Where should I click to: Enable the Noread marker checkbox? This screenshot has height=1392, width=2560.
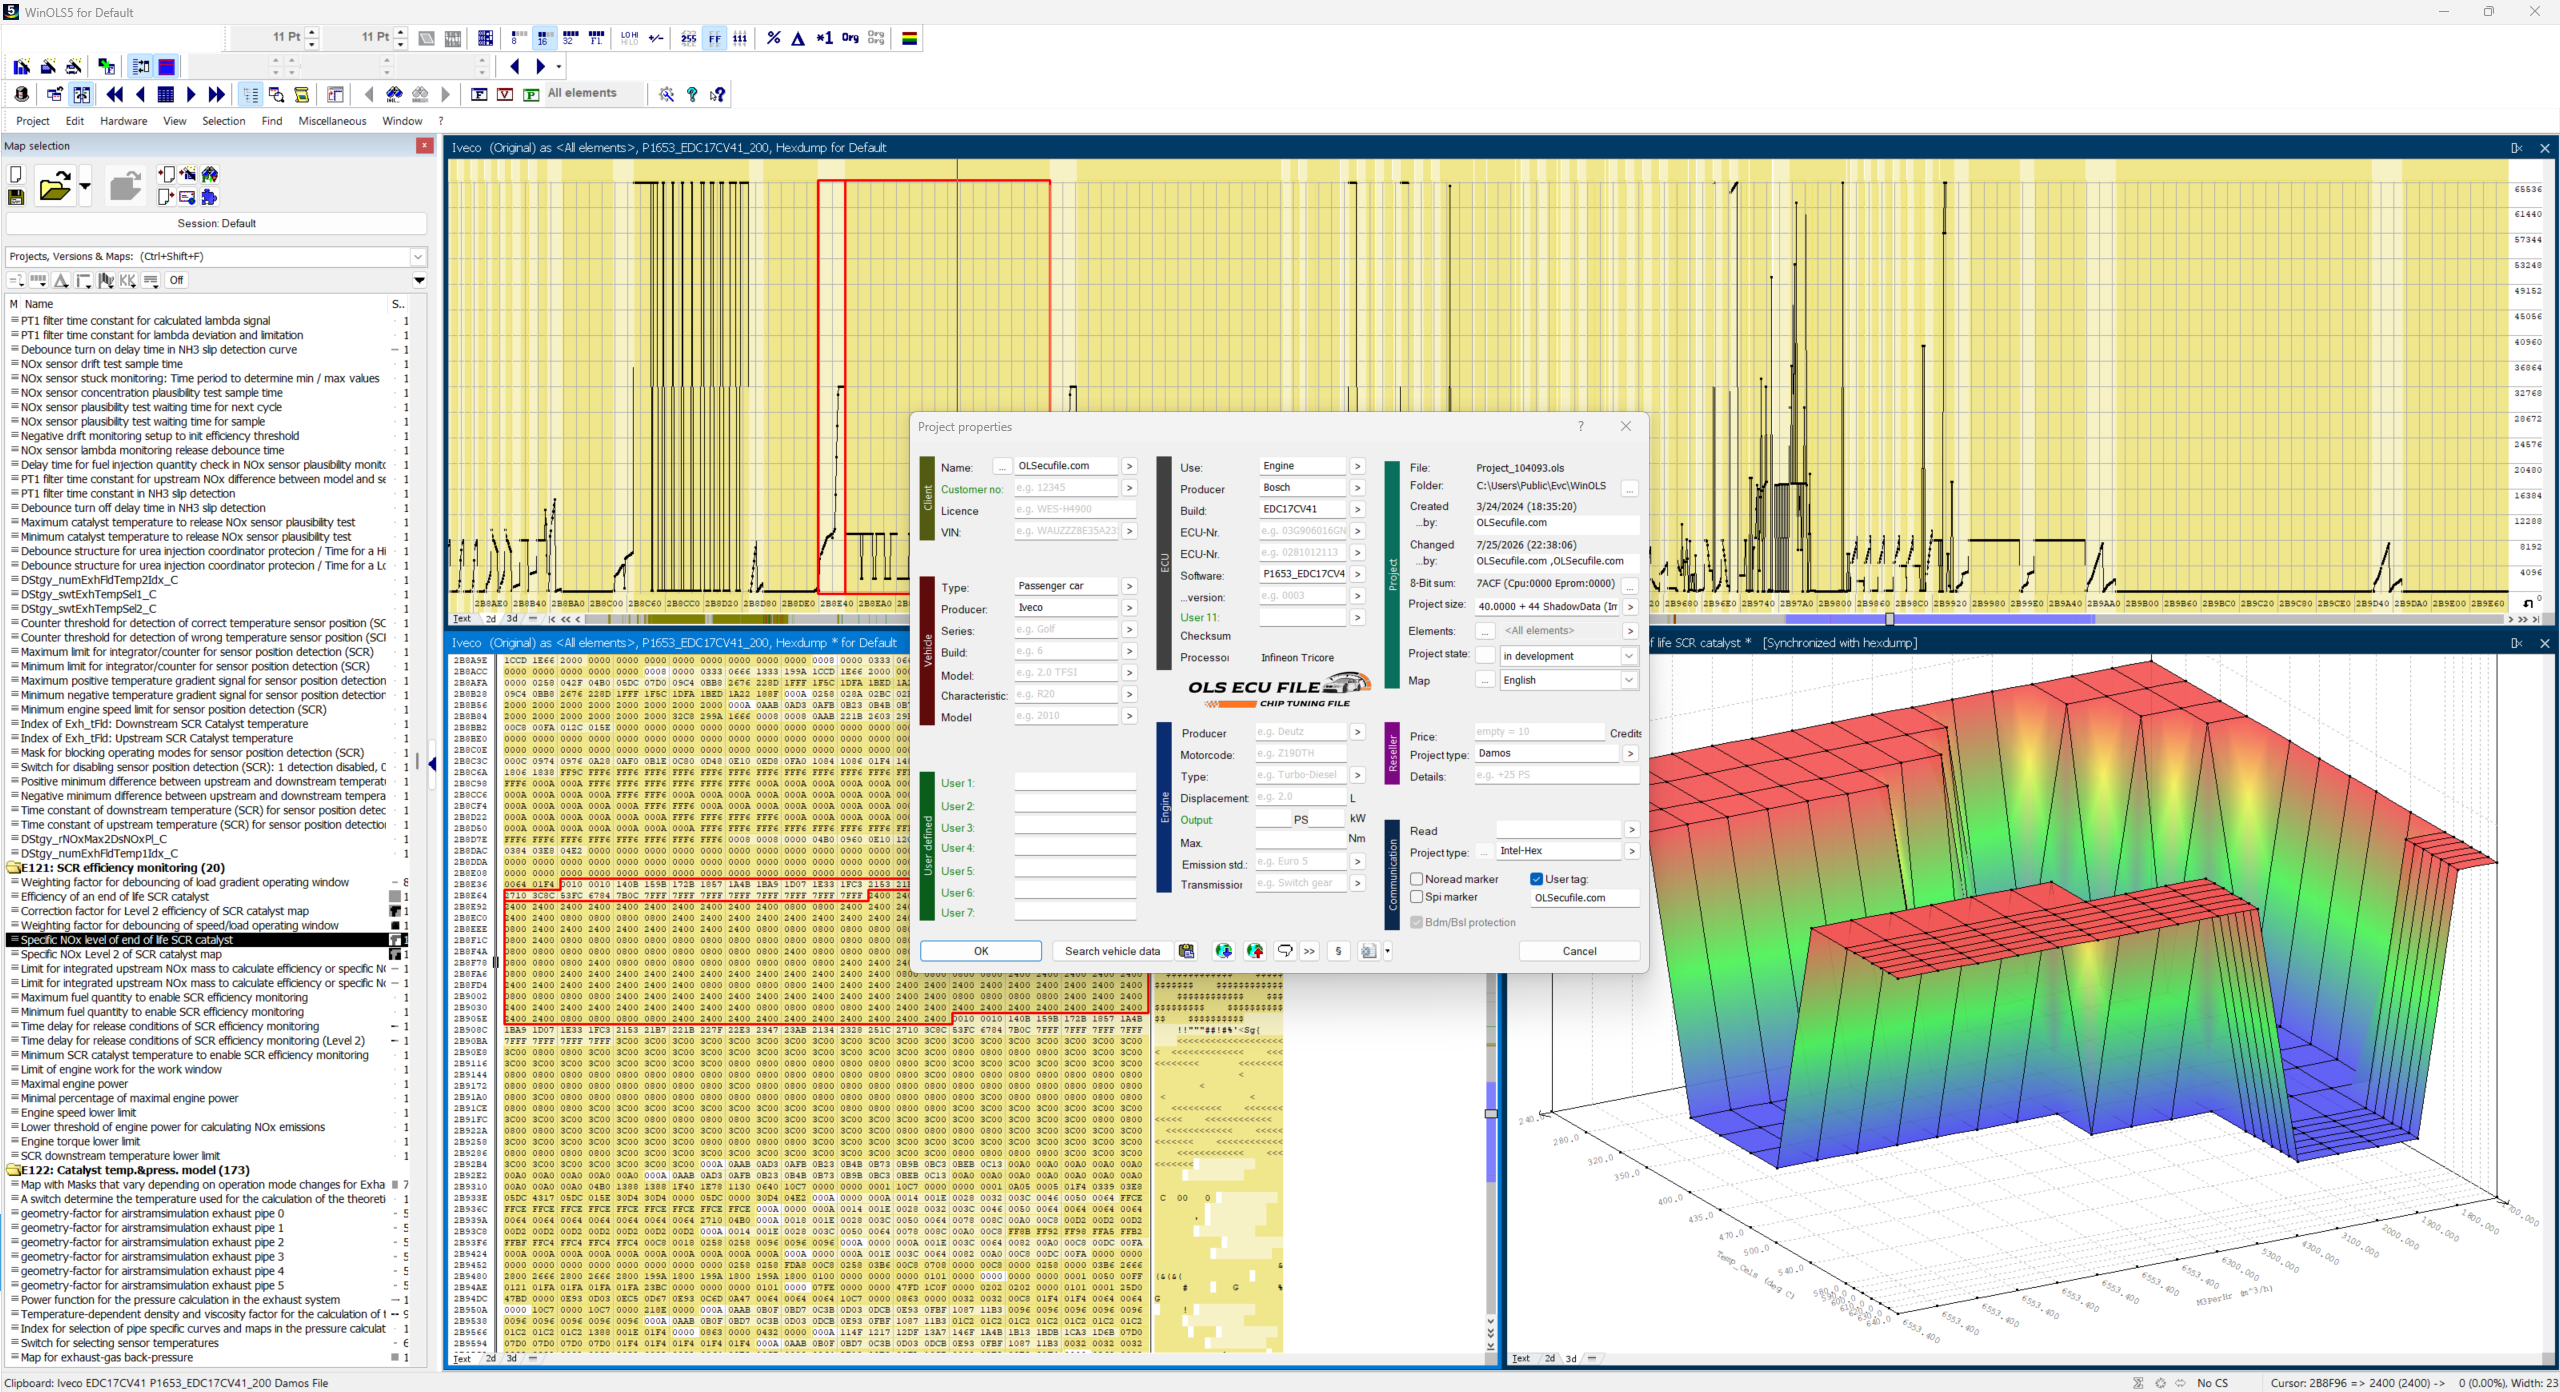(1416, 879)
